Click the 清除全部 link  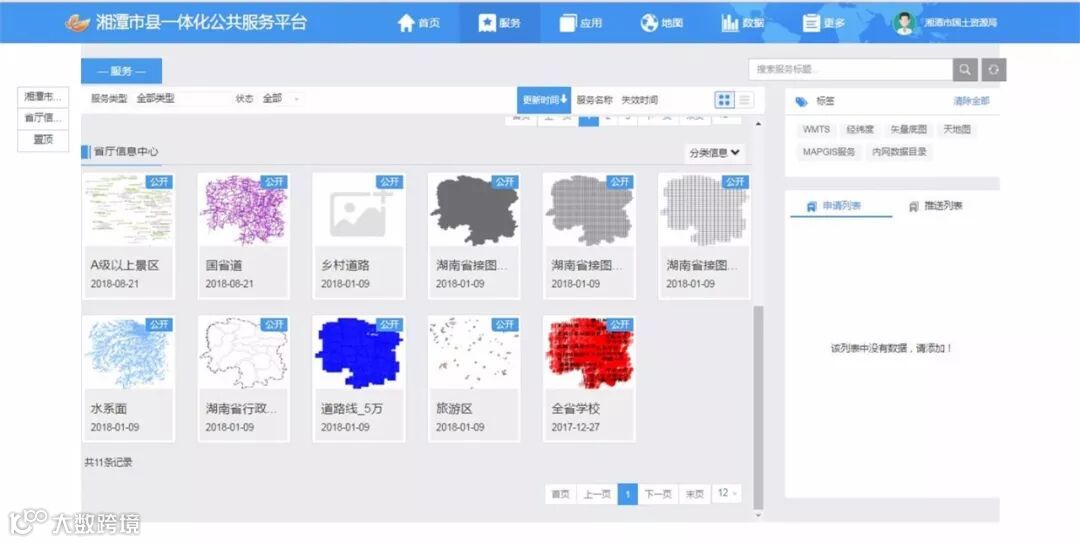(971, 101)
